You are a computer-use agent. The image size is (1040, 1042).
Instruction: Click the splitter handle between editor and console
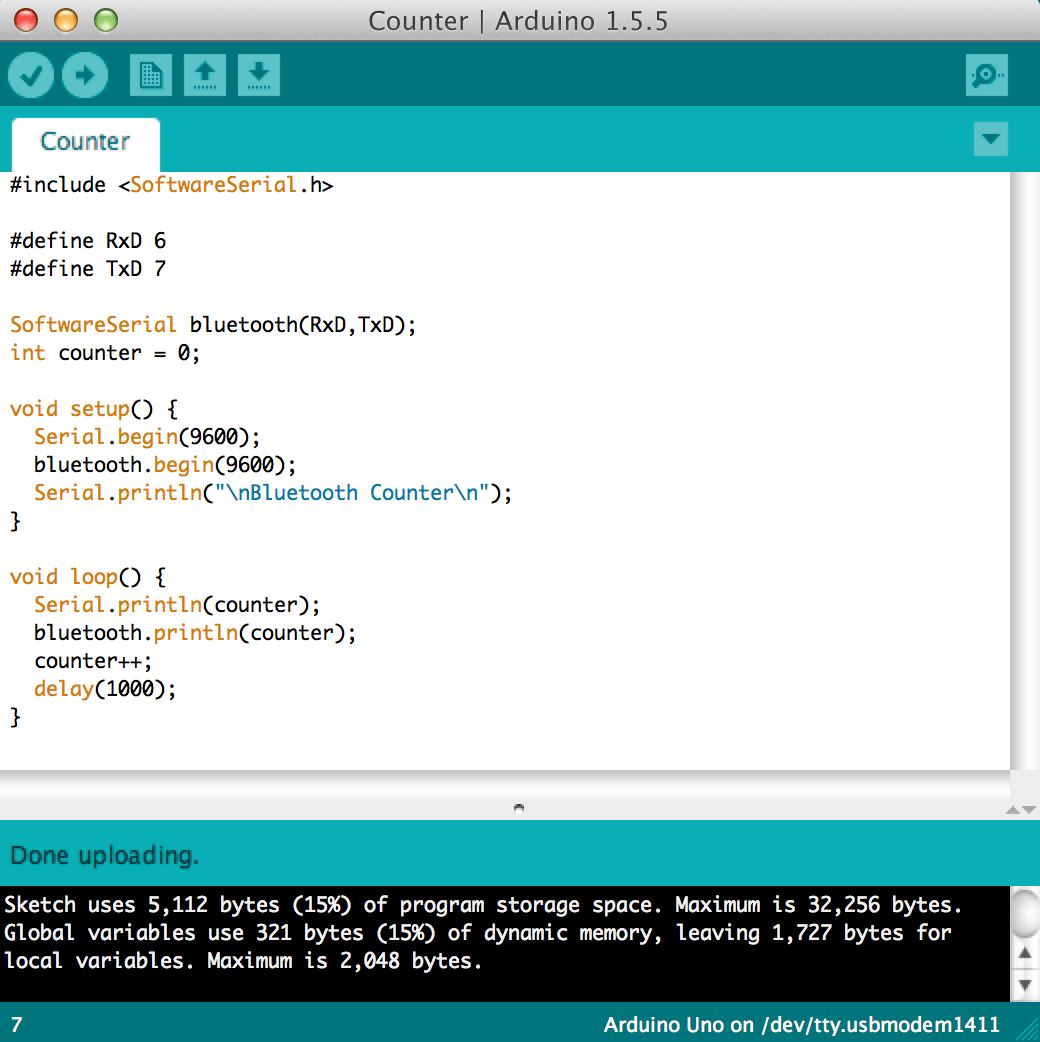click(519, 807)
